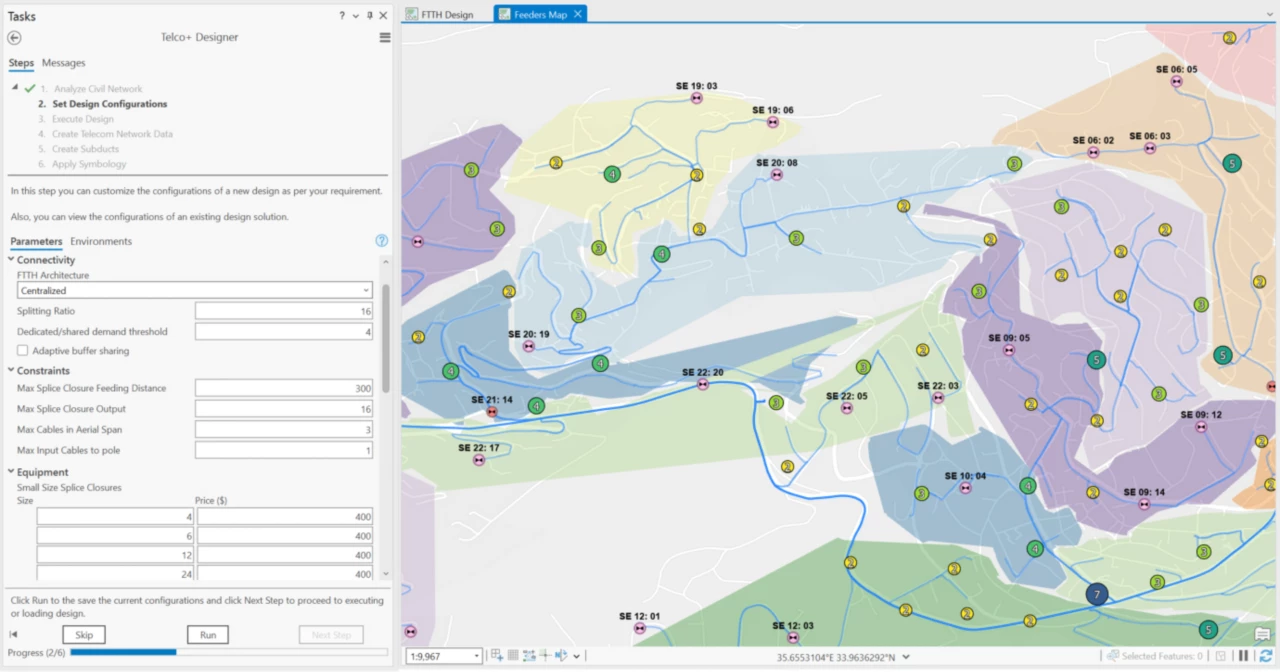Pause map drawing in status bar

coord(1244,656)
